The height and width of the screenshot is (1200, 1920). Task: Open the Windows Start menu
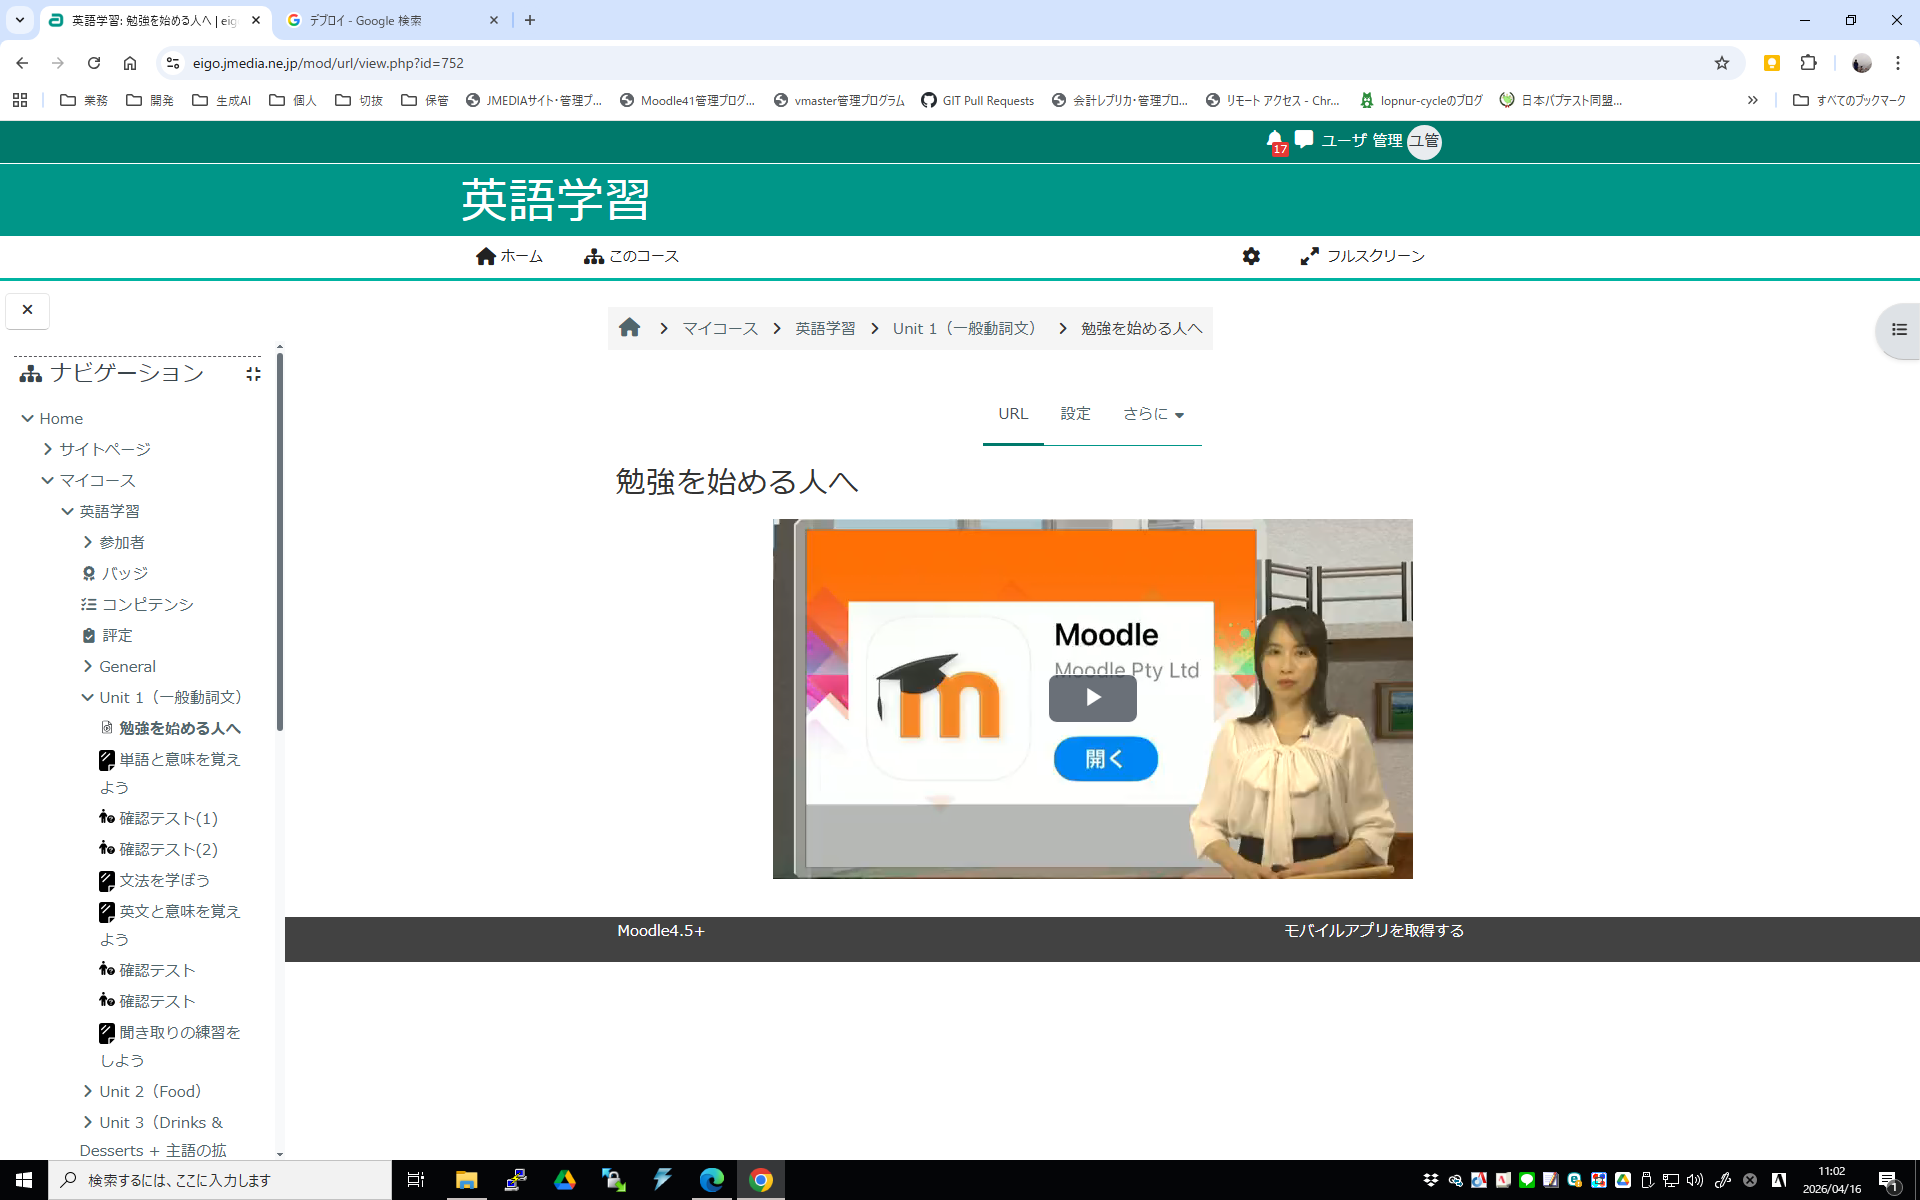point(24,1180)
